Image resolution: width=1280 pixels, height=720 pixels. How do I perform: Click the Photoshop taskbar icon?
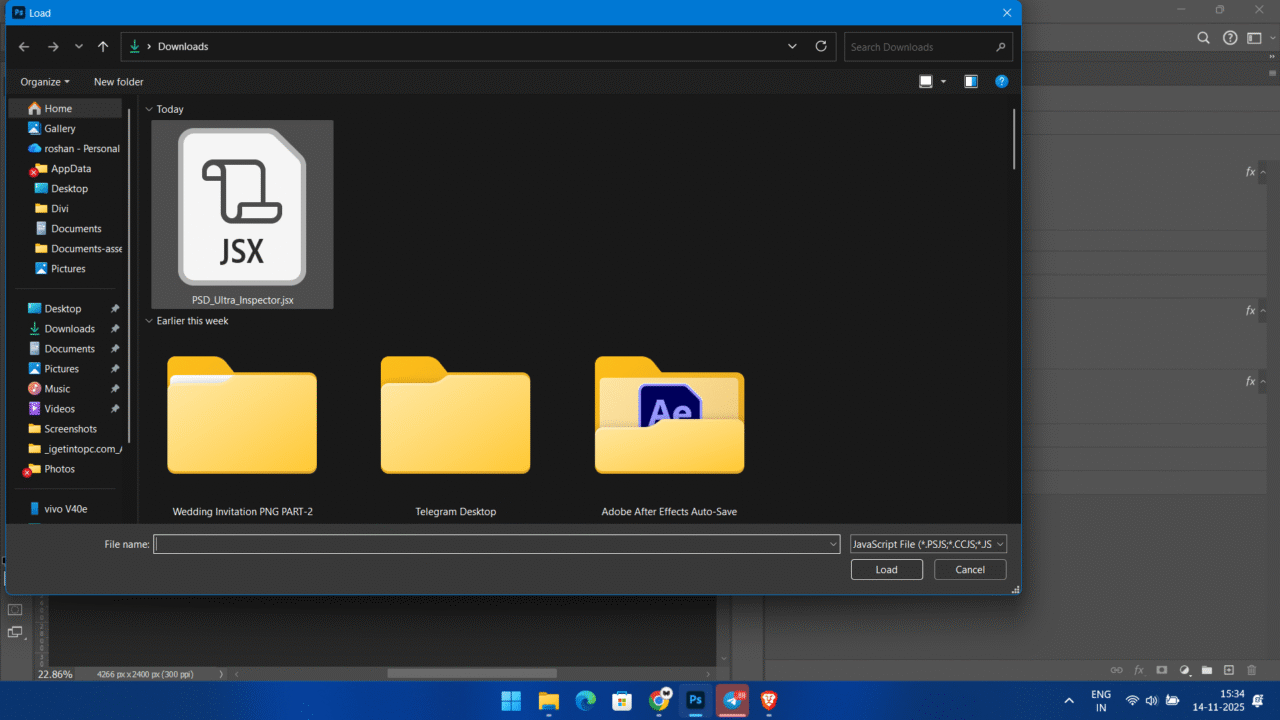coord(695,700)
